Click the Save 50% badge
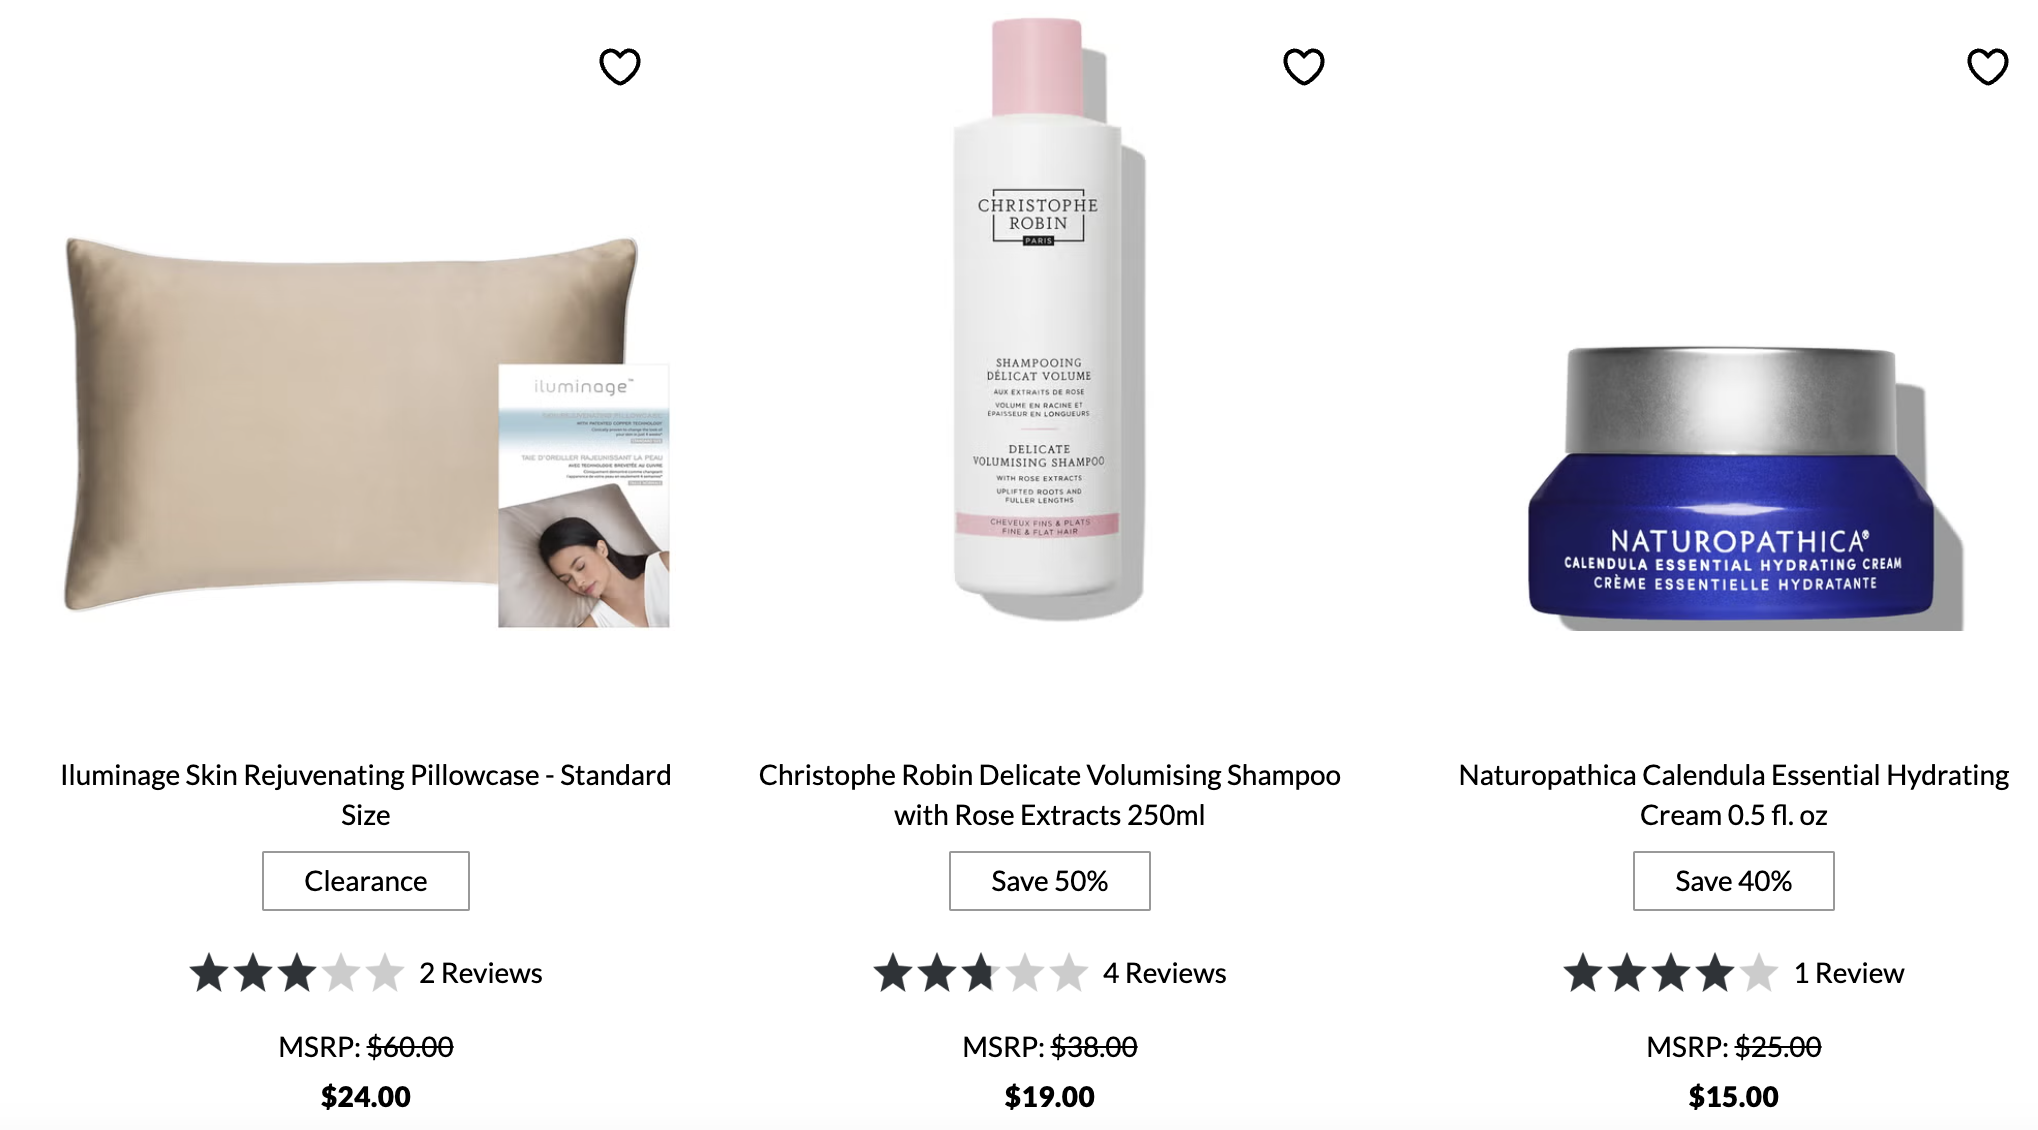This screenshot has height=1130, width=2038. click(x=1049, y=881)
